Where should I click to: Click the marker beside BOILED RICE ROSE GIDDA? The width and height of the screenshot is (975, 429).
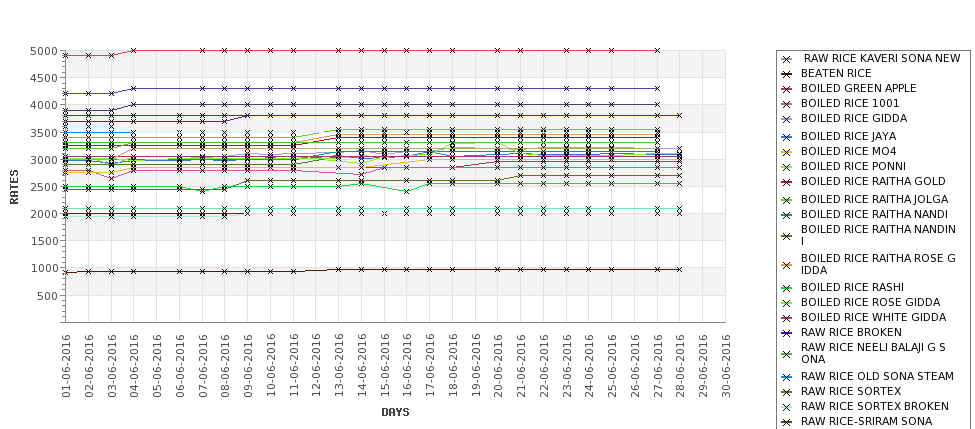[787, 303]
